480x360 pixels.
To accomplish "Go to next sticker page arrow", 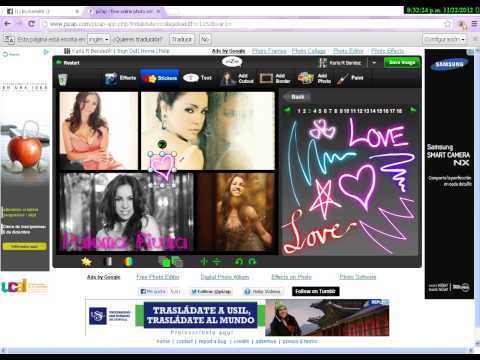I will tap(413, 110).
